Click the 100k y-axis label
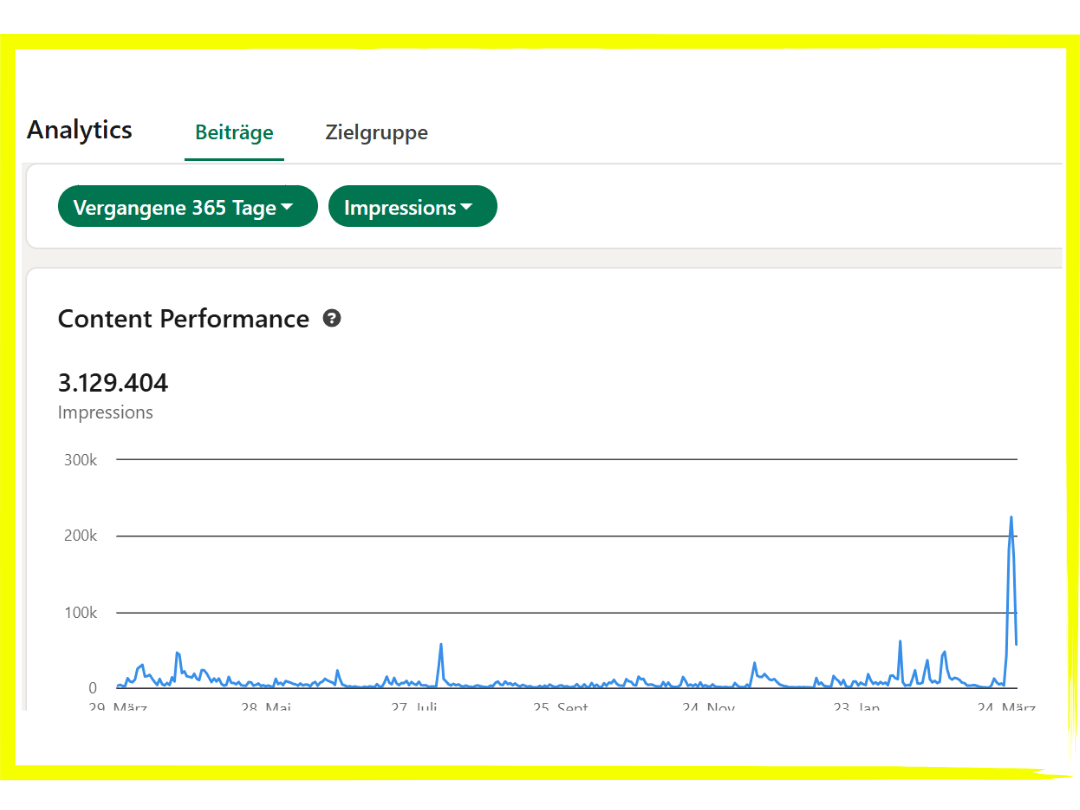This screenshot has height=810, width=1080. click(x=80, y=612)
